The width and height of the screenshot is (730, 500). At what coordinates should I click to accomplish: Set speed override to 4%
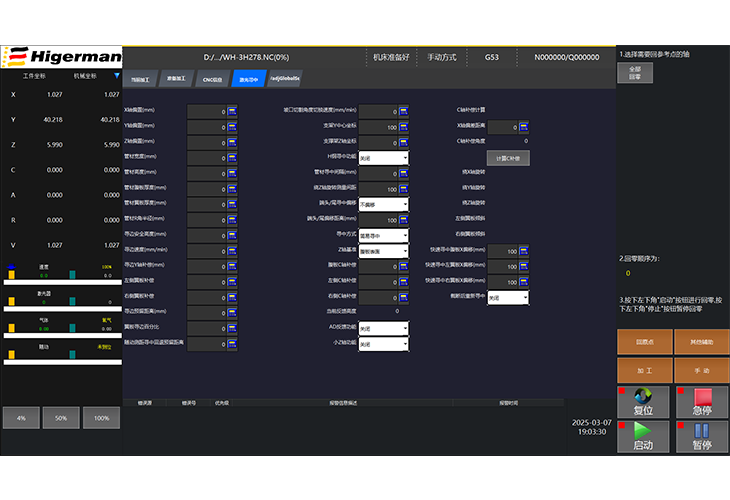click(20, 417)
